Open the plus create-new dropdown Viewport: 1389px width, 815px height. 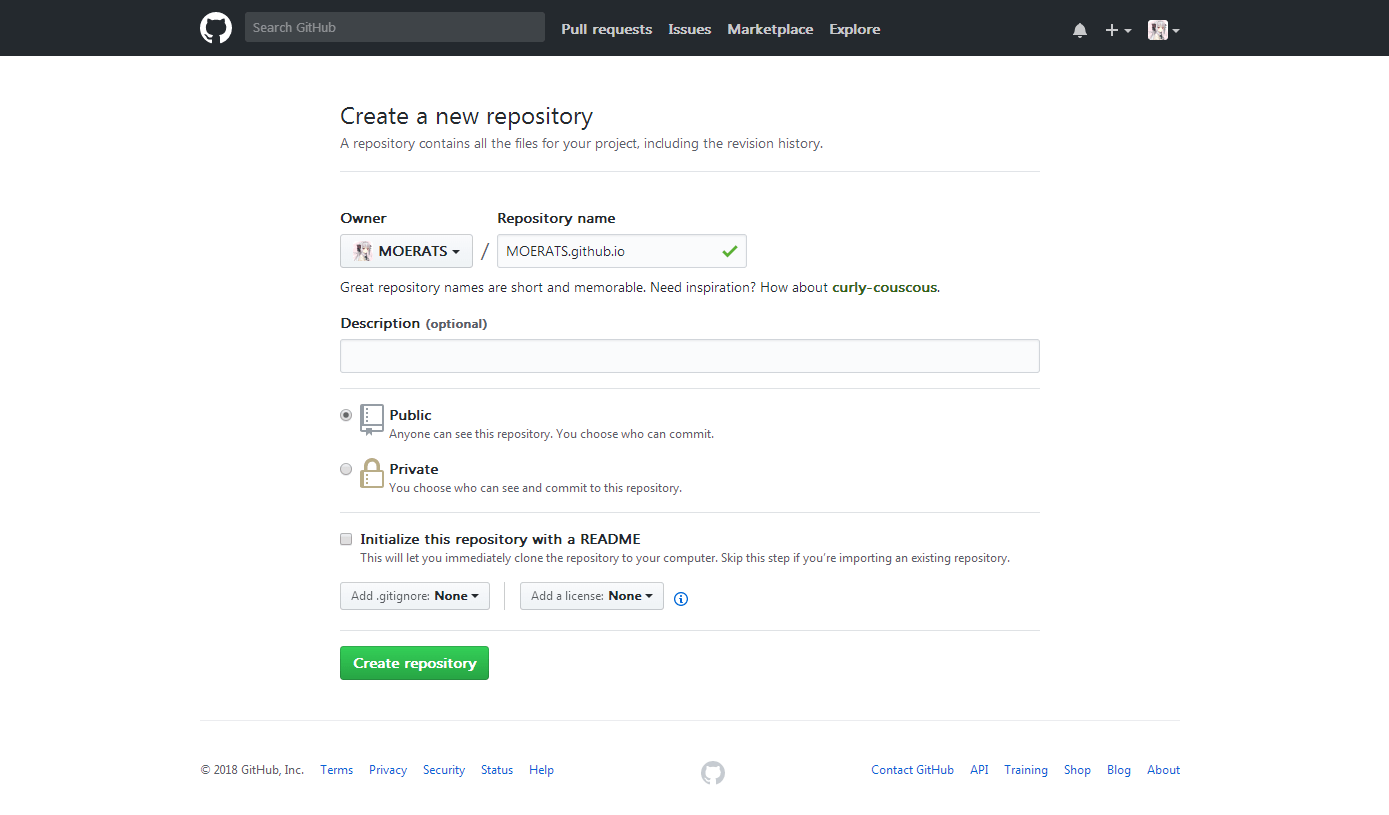(x=1118, y=30)
